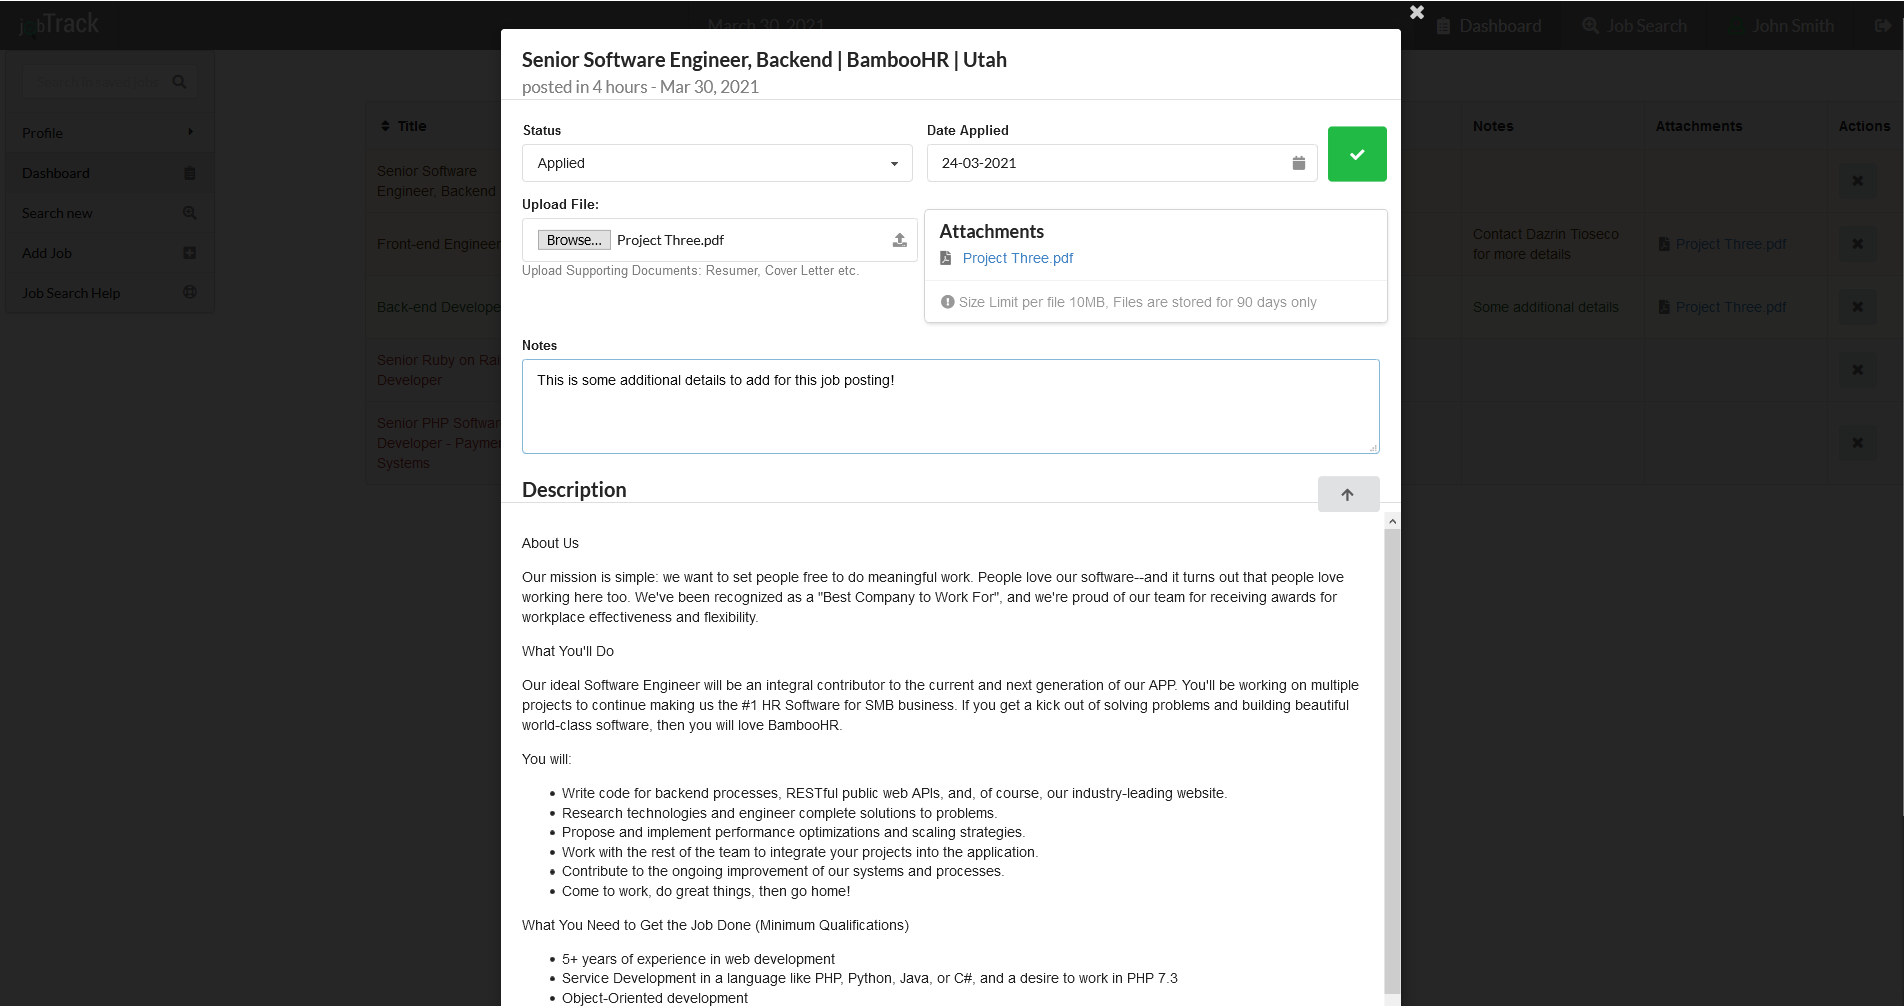
Task: Click the 'Contact Dazrin Tioseco for more details' note
Action: click(1546, 244)
